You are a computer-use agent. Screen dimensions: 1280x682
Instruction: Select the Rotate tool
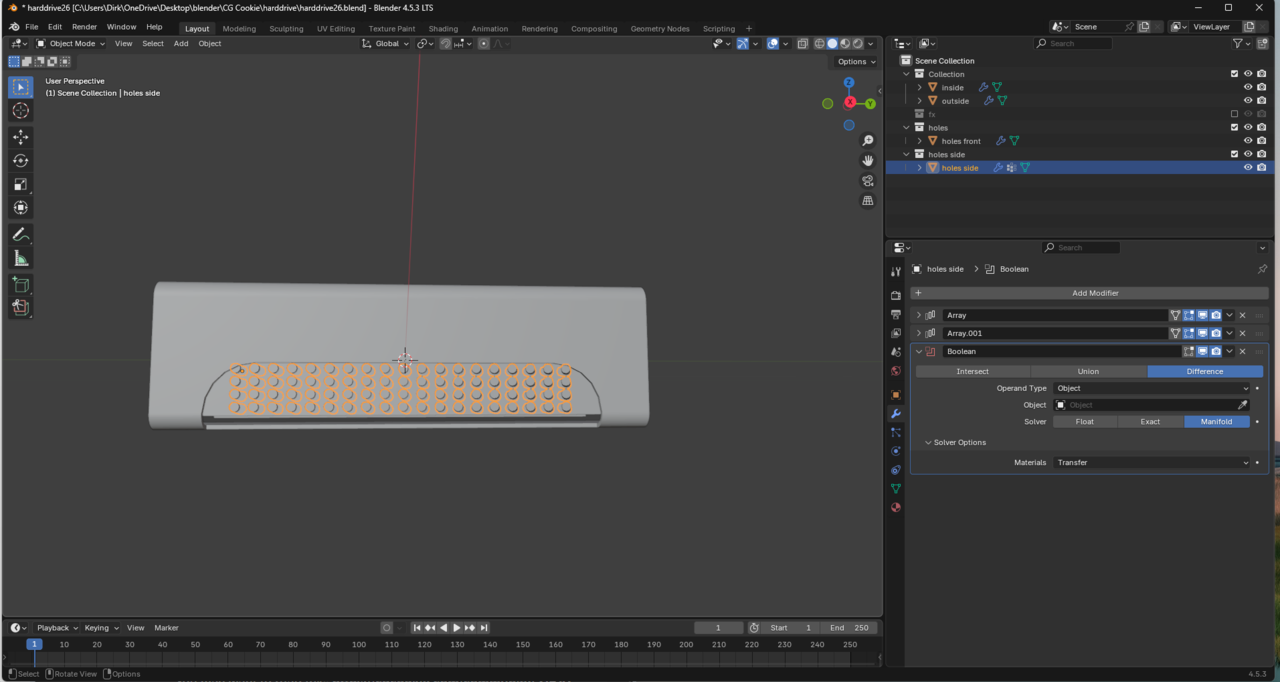point(20,160)
